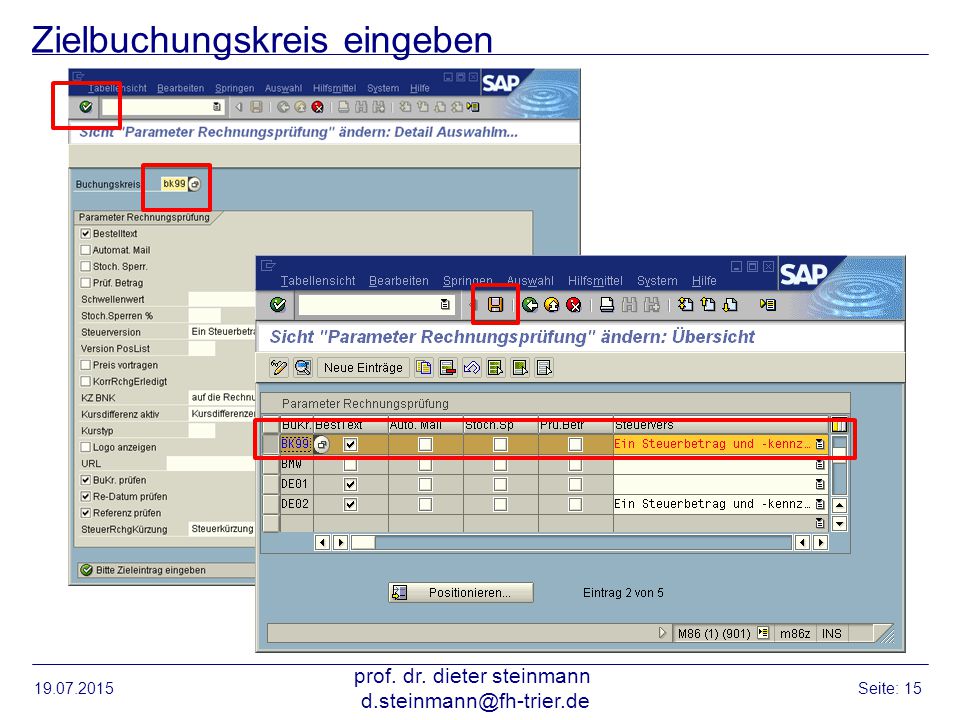Click Save disk icon in Übersicht window

495,304
